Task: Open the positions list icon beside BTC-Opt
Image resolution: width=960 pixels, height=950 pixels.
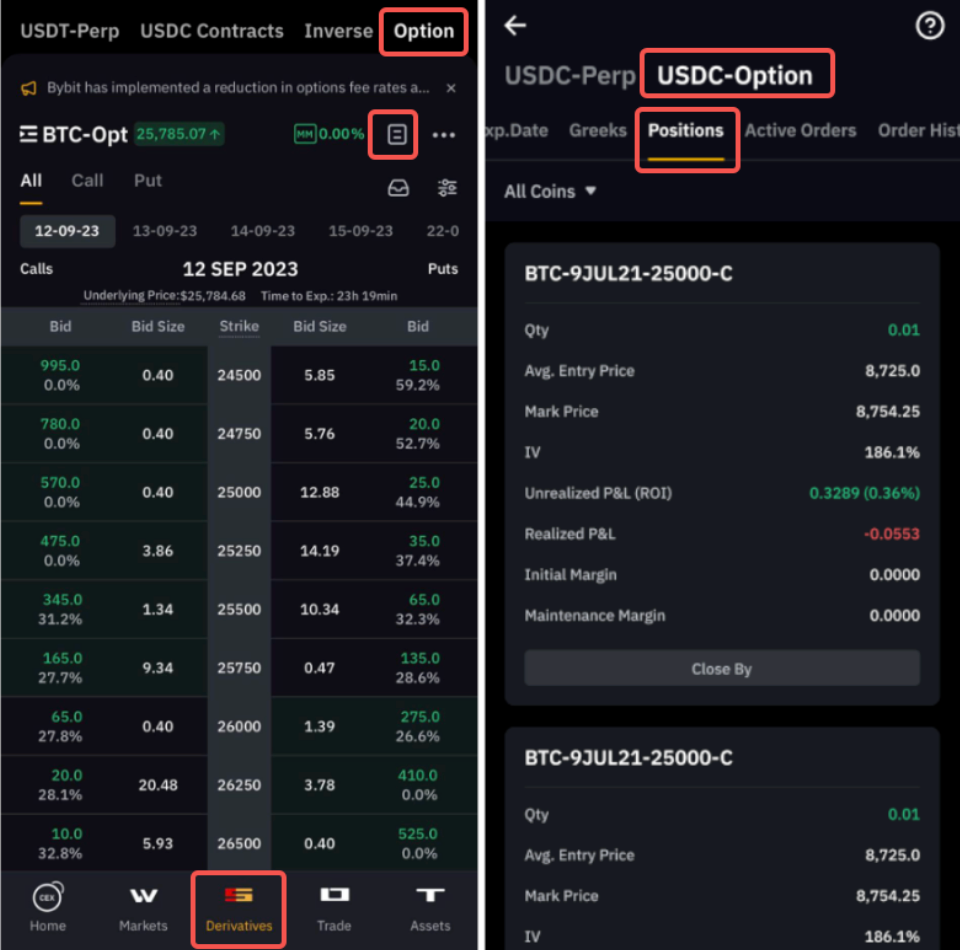Action: 397,134
